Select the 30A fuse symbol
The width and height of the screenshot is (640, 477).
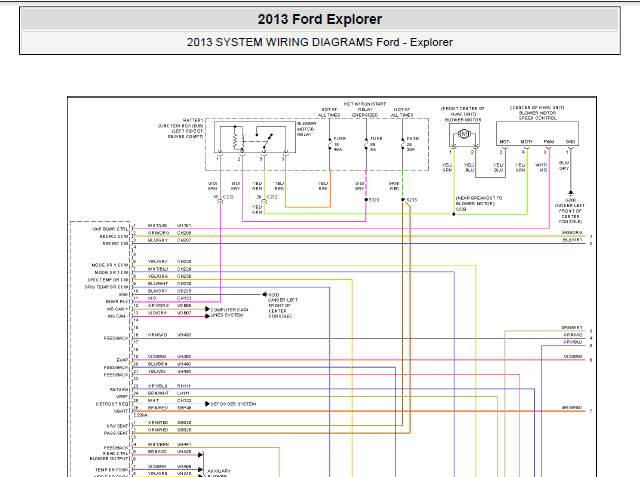(x=402, y=143)
